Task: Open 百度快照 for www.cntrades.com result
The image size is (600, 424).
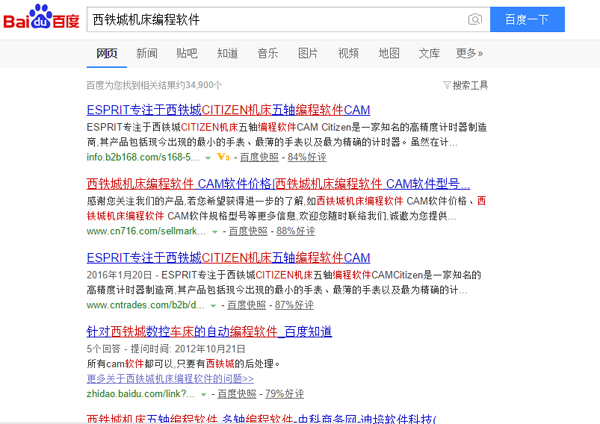Action: tap(246, 305)
